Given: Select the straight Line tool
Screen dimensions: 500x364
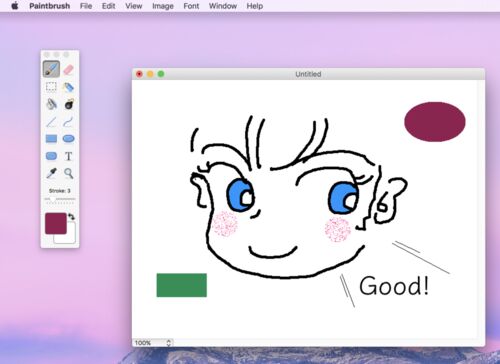Looking at the screenshot, I should (x=51, y=122).
